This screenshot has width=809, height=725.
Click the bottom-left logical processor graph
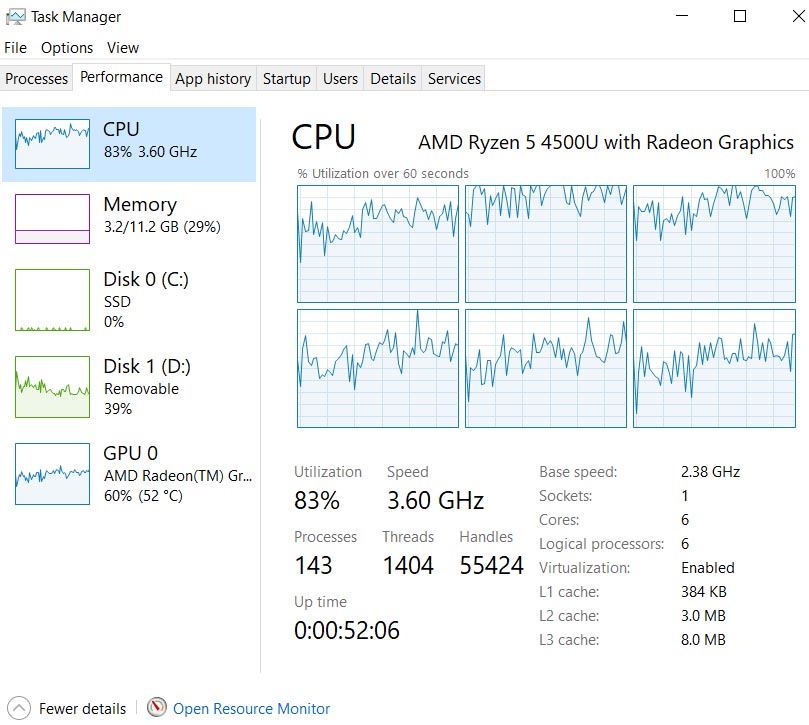tap(378, 368)
